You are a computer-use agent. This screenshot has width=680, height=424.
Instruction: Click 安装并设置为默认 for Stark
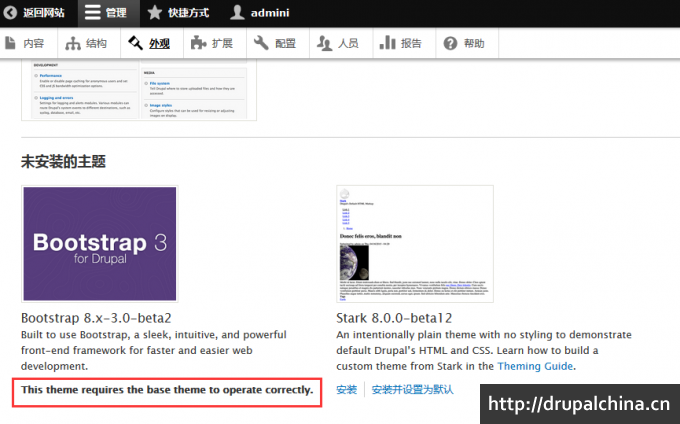[x=412, y=389]
